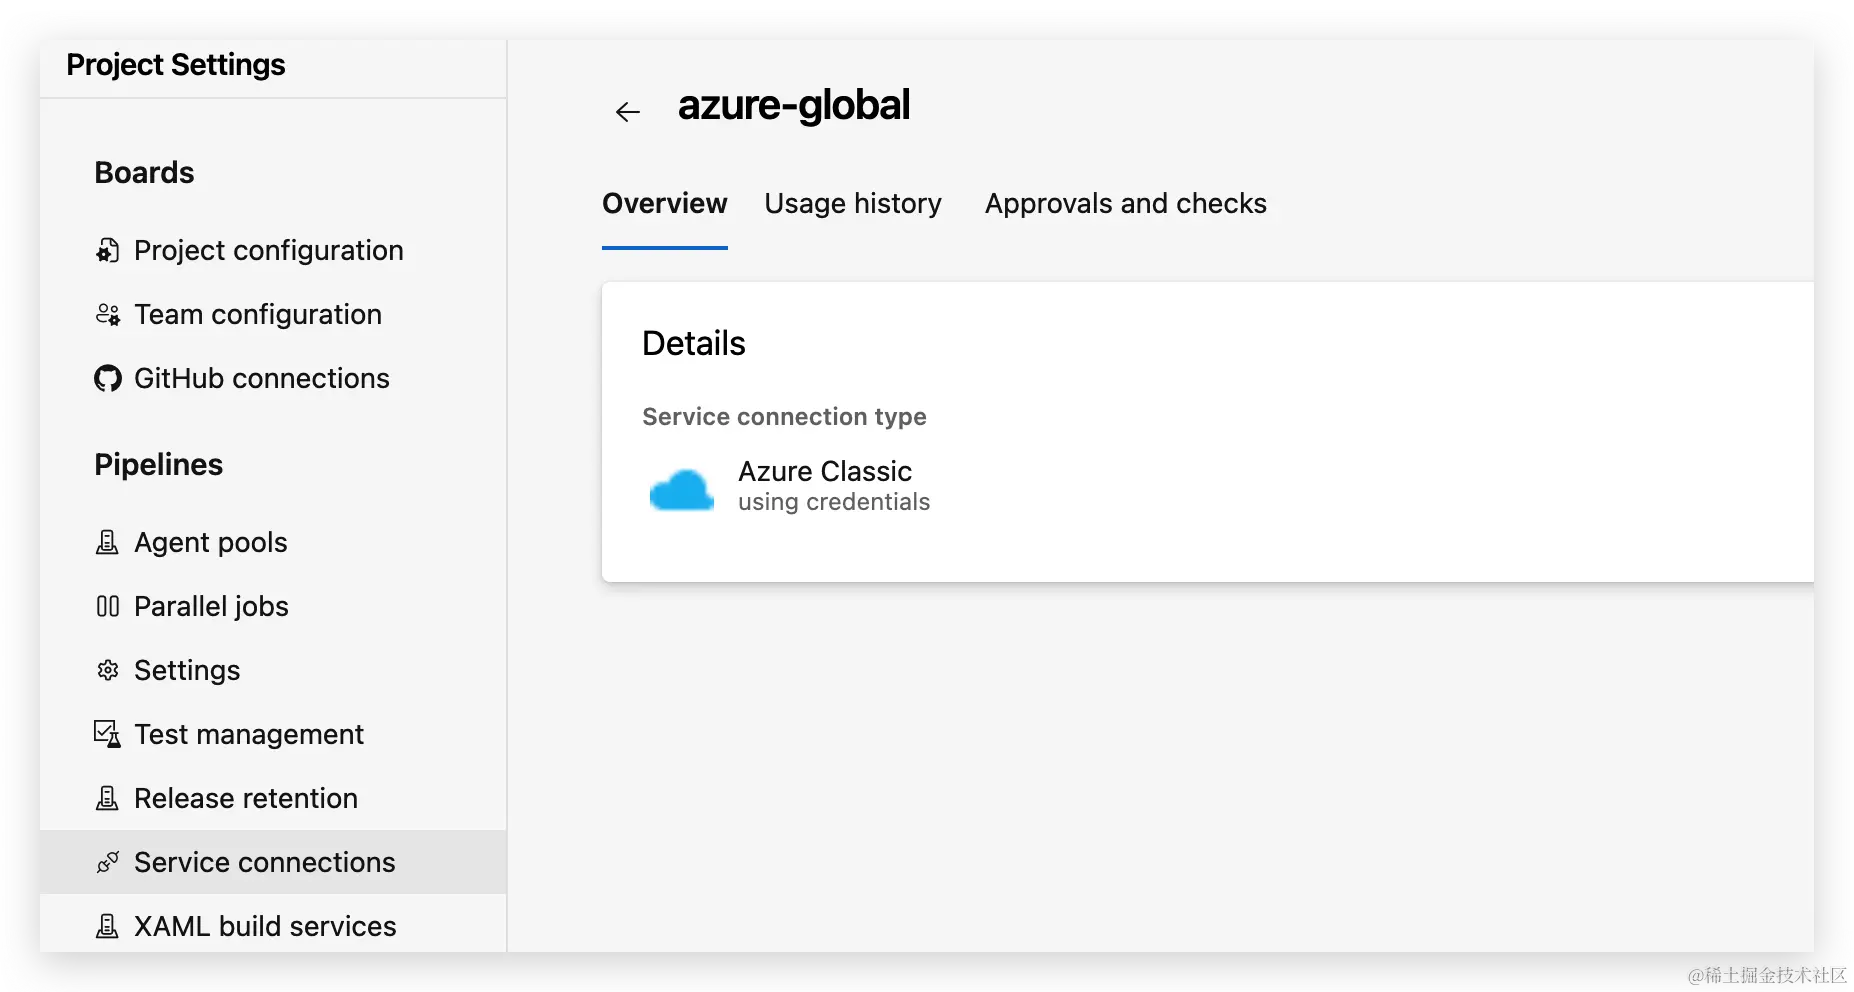Screen dimensions: 1854x992
Task: Click the Project configuration icon
Action: (108, 250)
